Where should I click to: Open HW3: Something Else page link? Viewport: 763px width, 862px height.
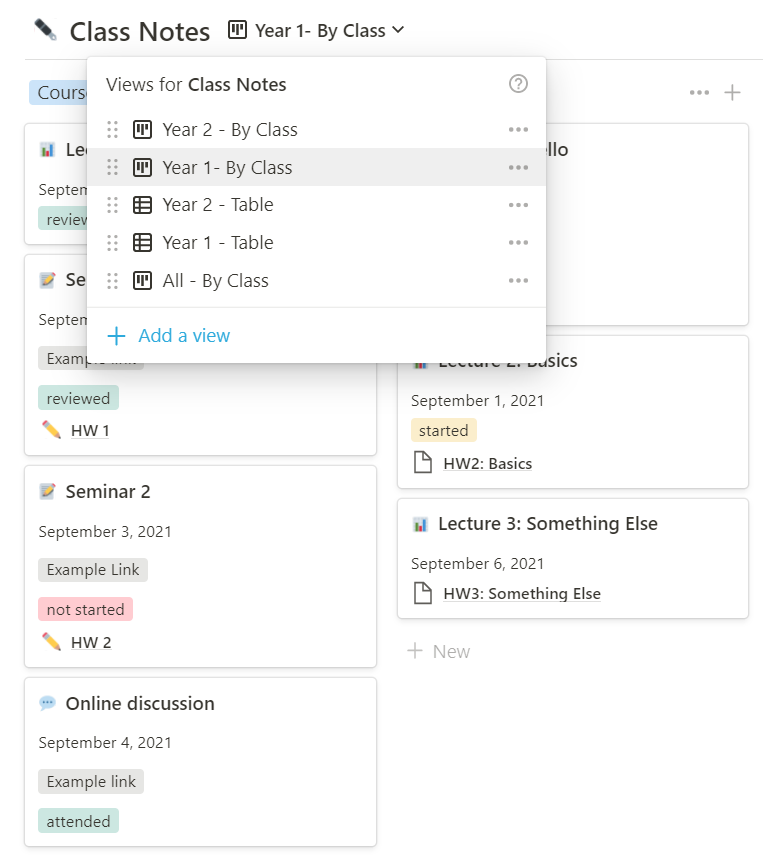point(521,594)
